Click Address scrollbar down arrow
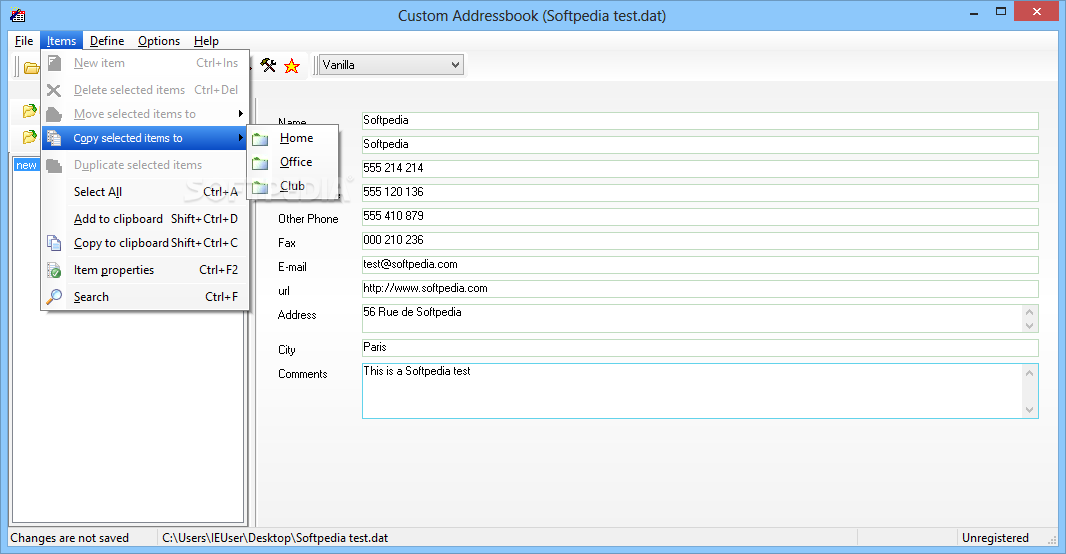Screen dimensions: 1066x554 (1029, 326)
